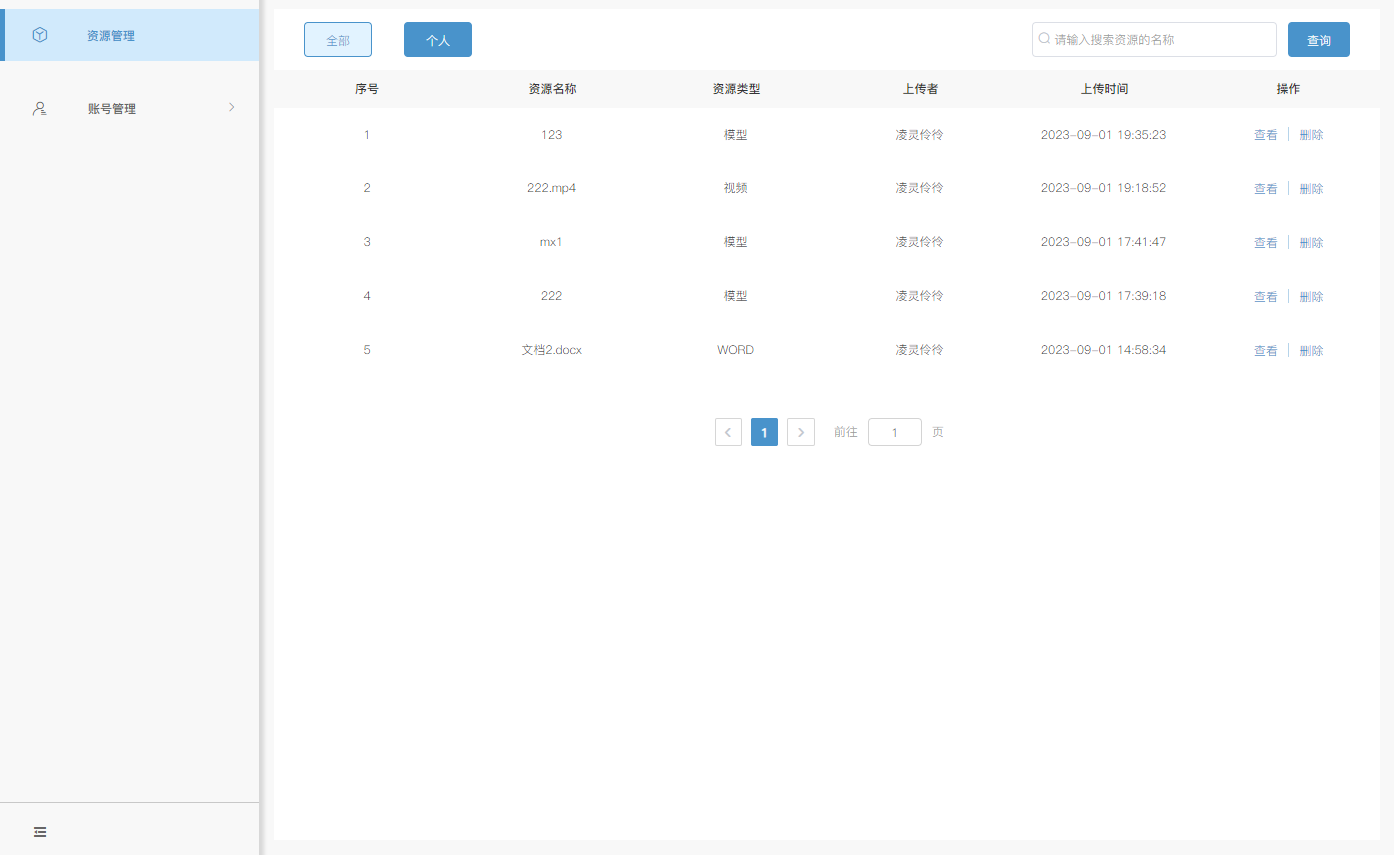Delete mx1 resource via 删除

(x=1311, y=243)
